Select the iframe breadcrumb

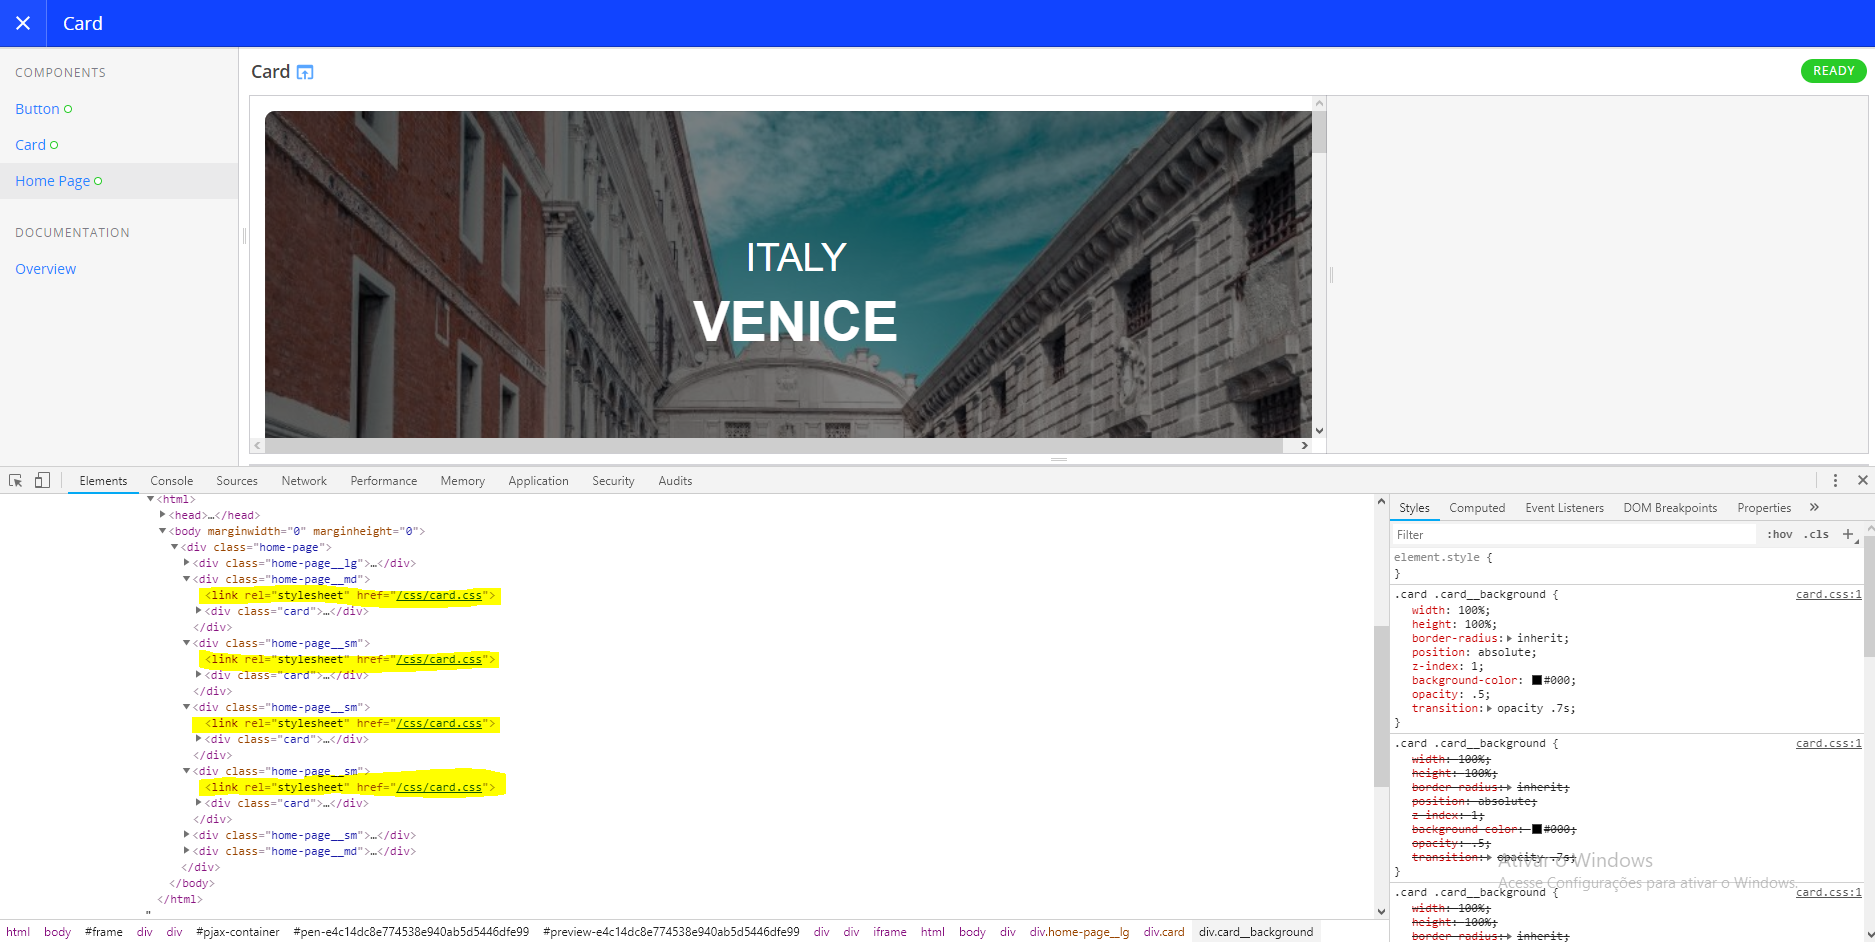pos(890,932)
